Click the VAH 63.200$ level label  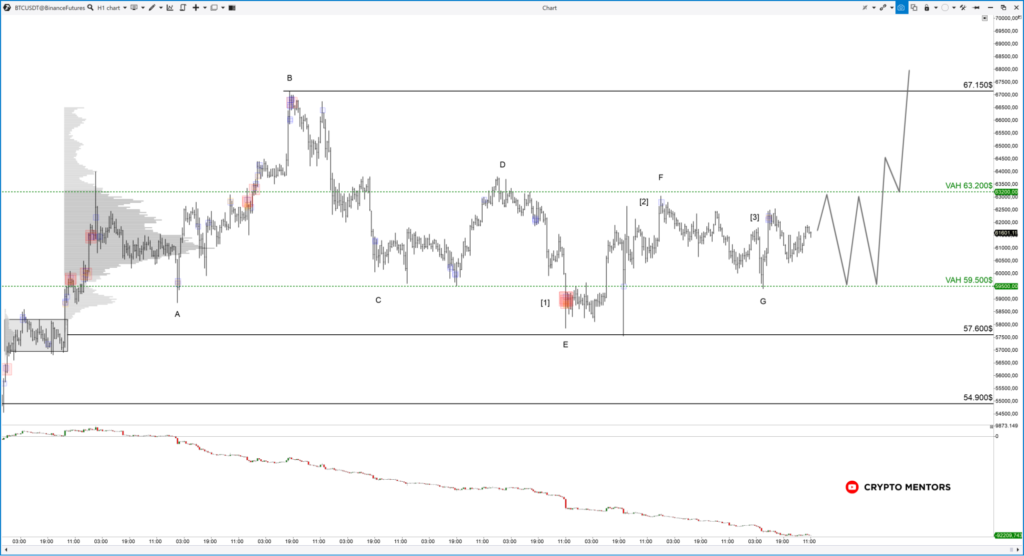[967, 186]
